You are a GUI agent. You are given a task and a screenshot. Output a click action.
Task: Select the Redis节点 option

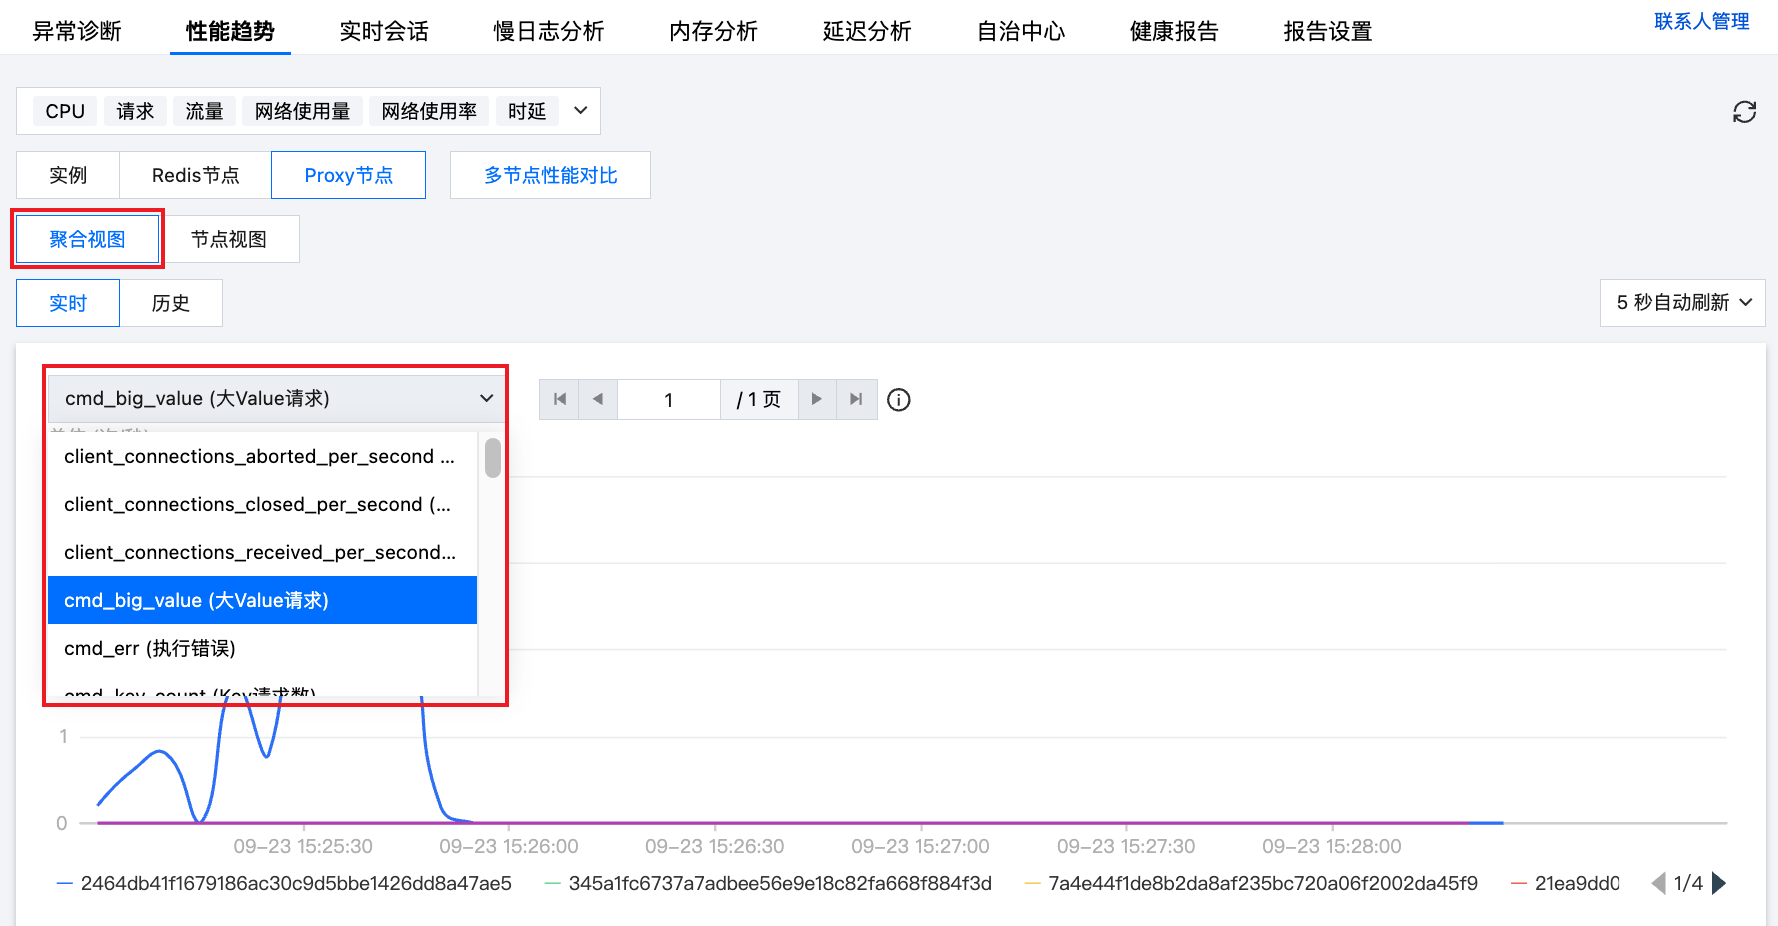(x=195, y=175)
